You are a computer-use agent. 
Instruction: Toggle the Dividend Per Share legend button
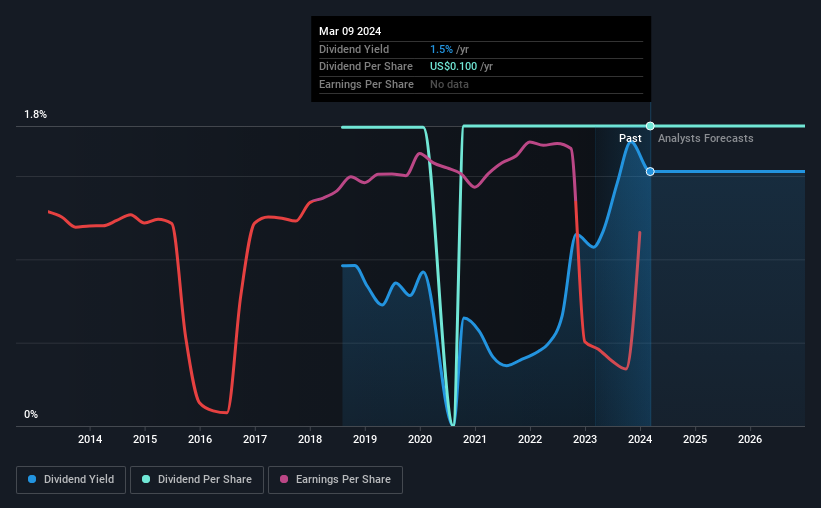[x=197, y=480]
